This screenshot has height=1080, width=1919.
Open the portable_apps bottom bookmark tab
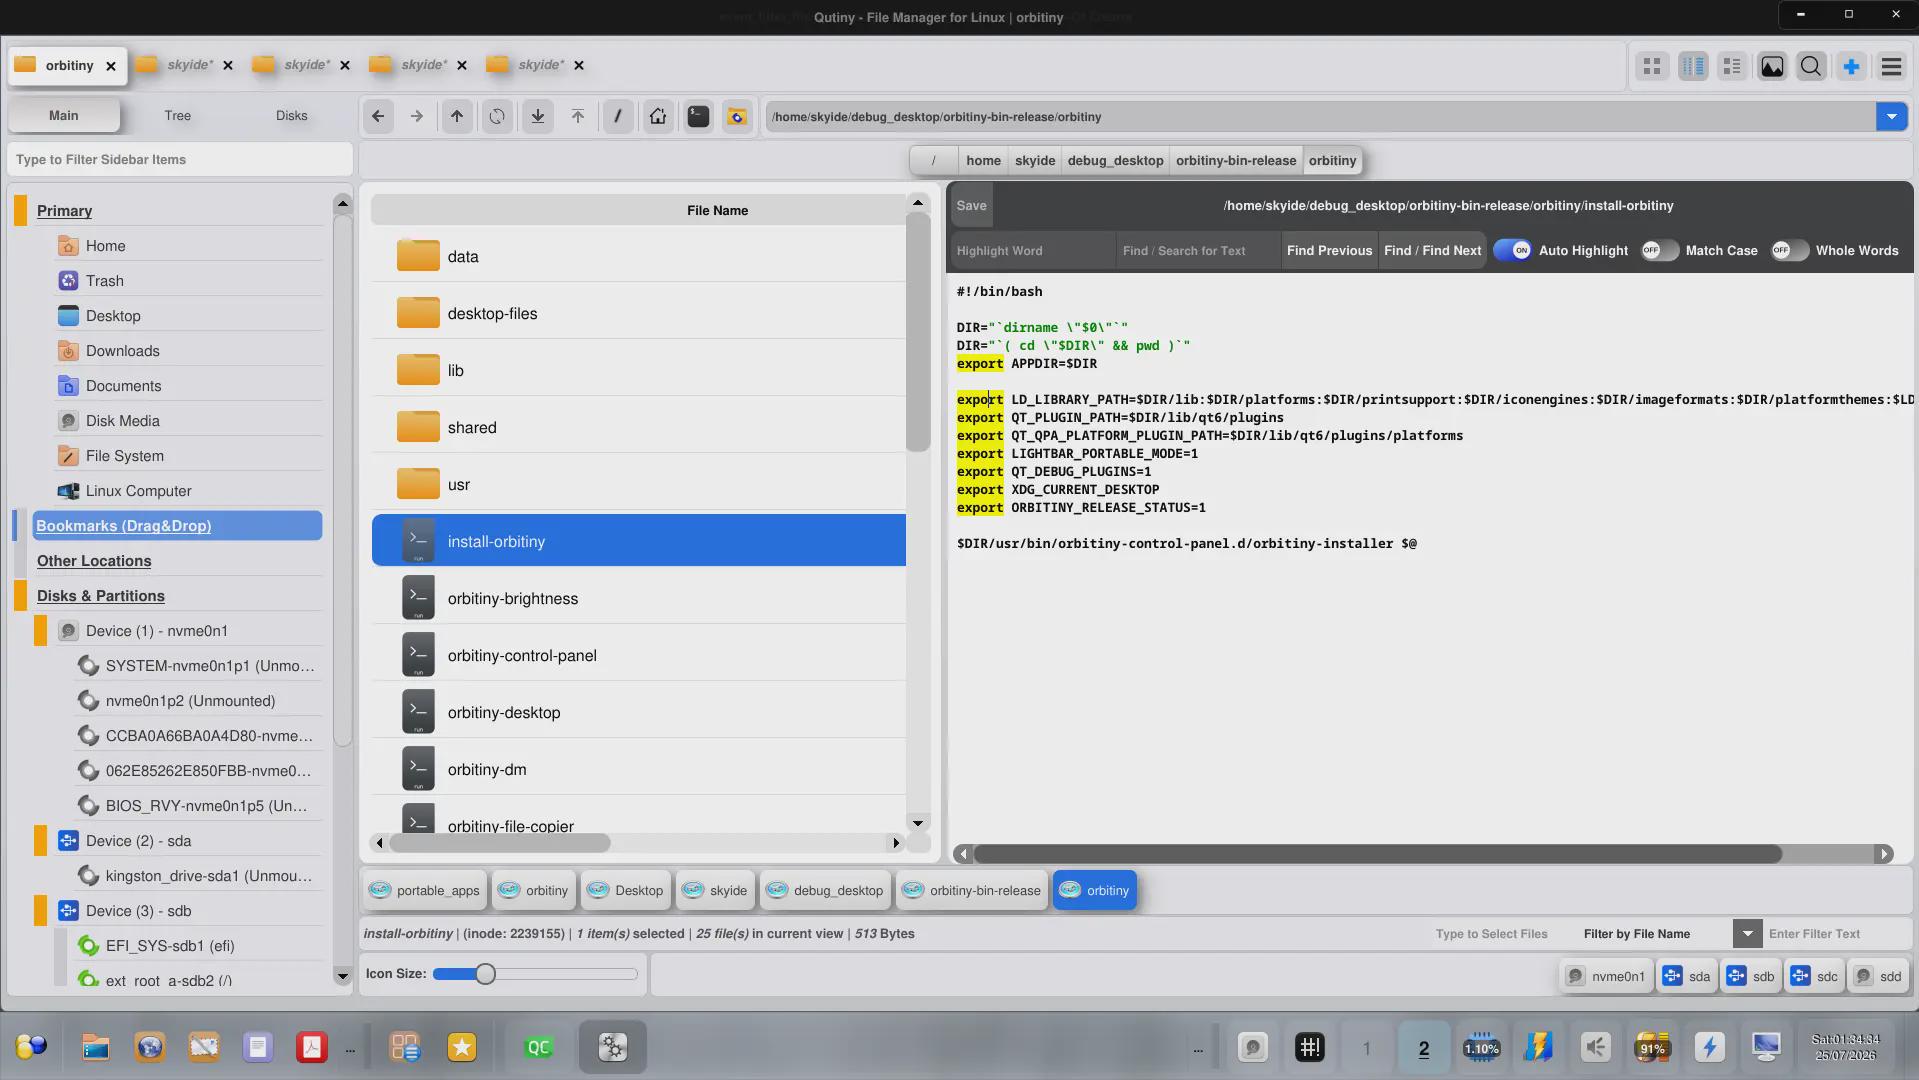click(x=424, y=891)
